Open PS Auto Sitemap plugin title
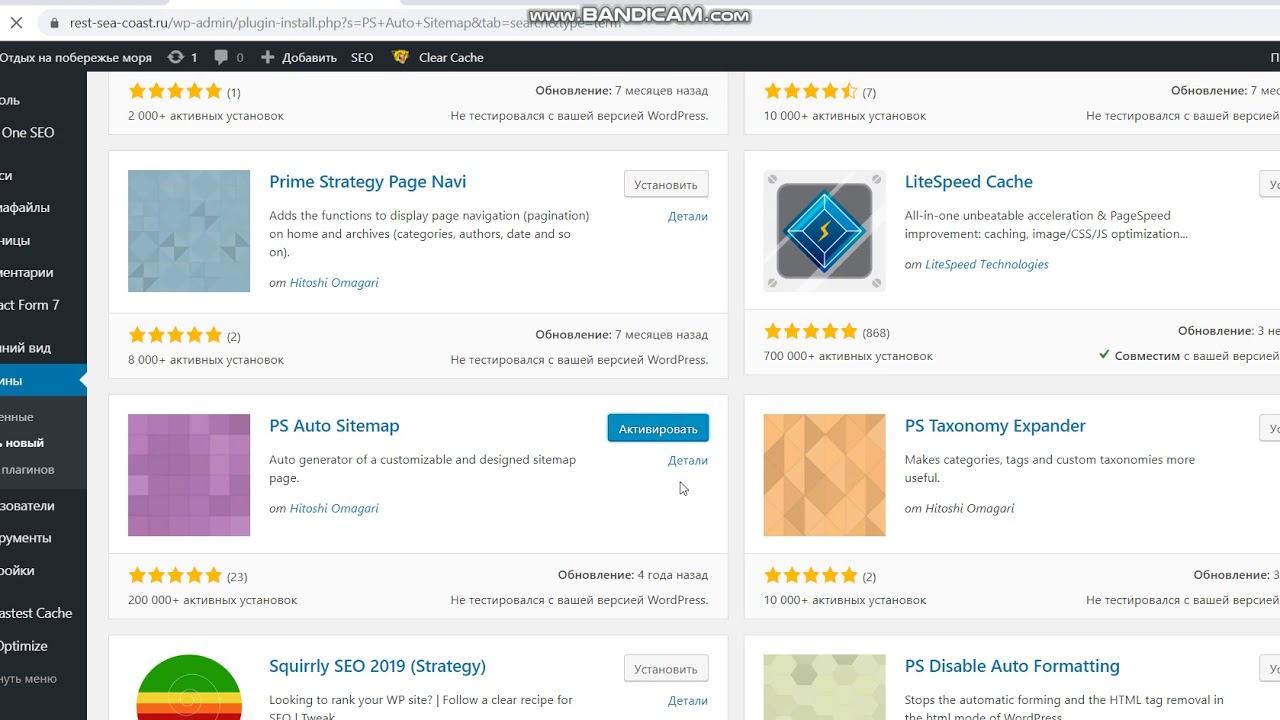Image resolution: width=1280 pixels, height=720 pixels. pos(334,426)
